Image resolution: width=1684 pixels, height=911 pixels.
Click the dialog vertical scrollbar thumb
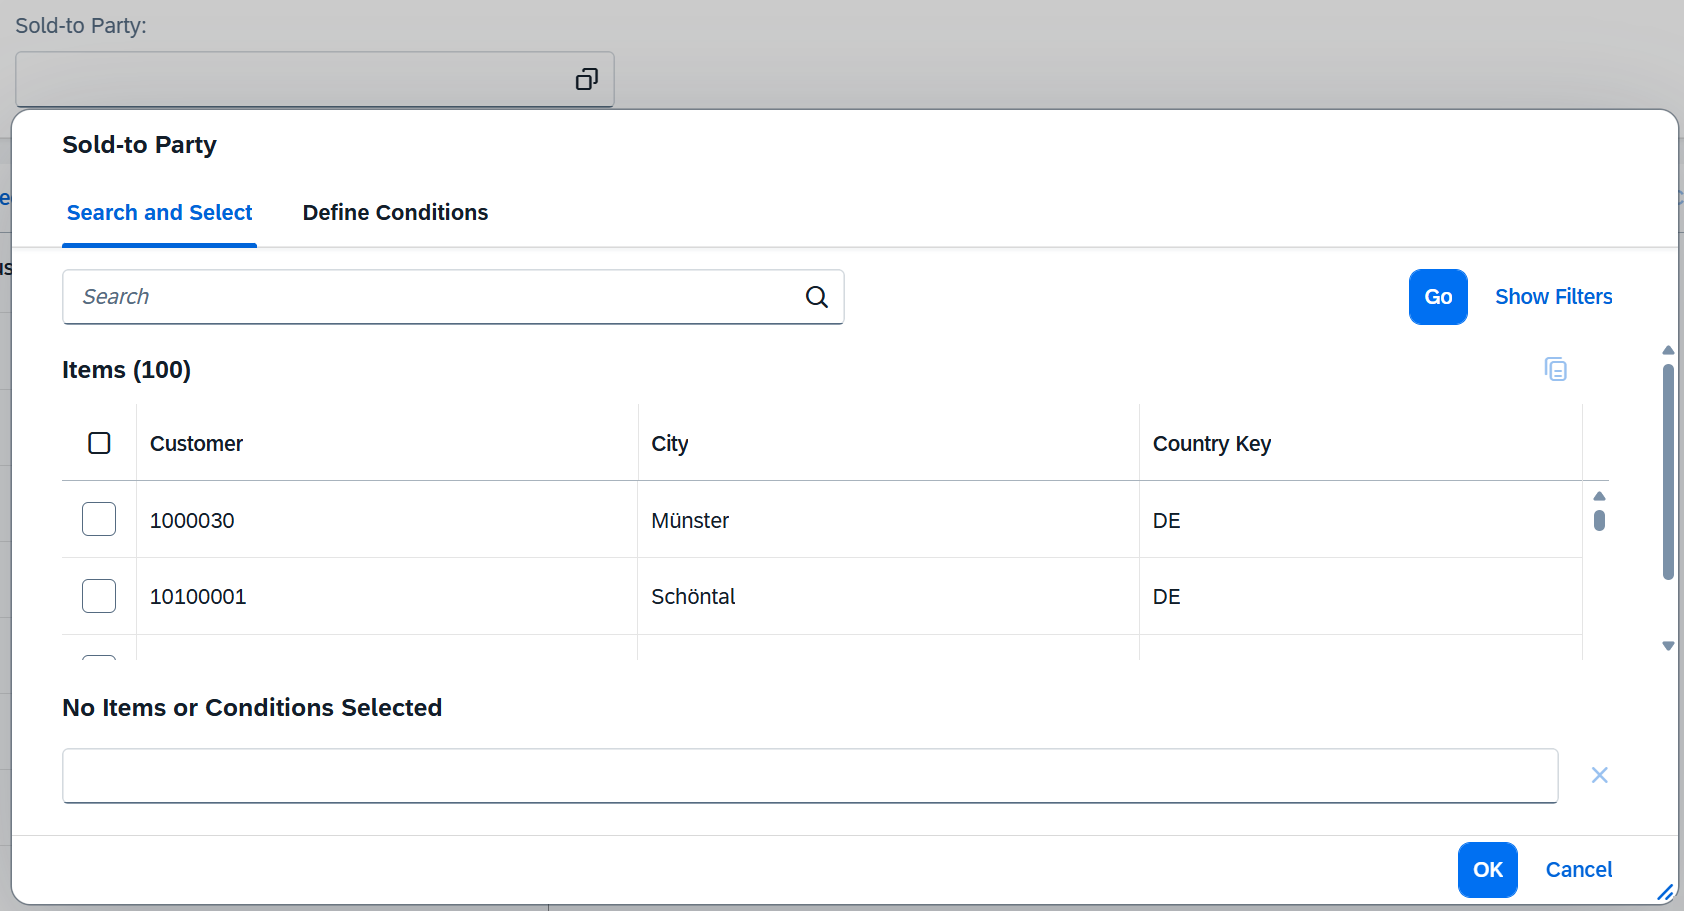click(x=1668, y=470)
